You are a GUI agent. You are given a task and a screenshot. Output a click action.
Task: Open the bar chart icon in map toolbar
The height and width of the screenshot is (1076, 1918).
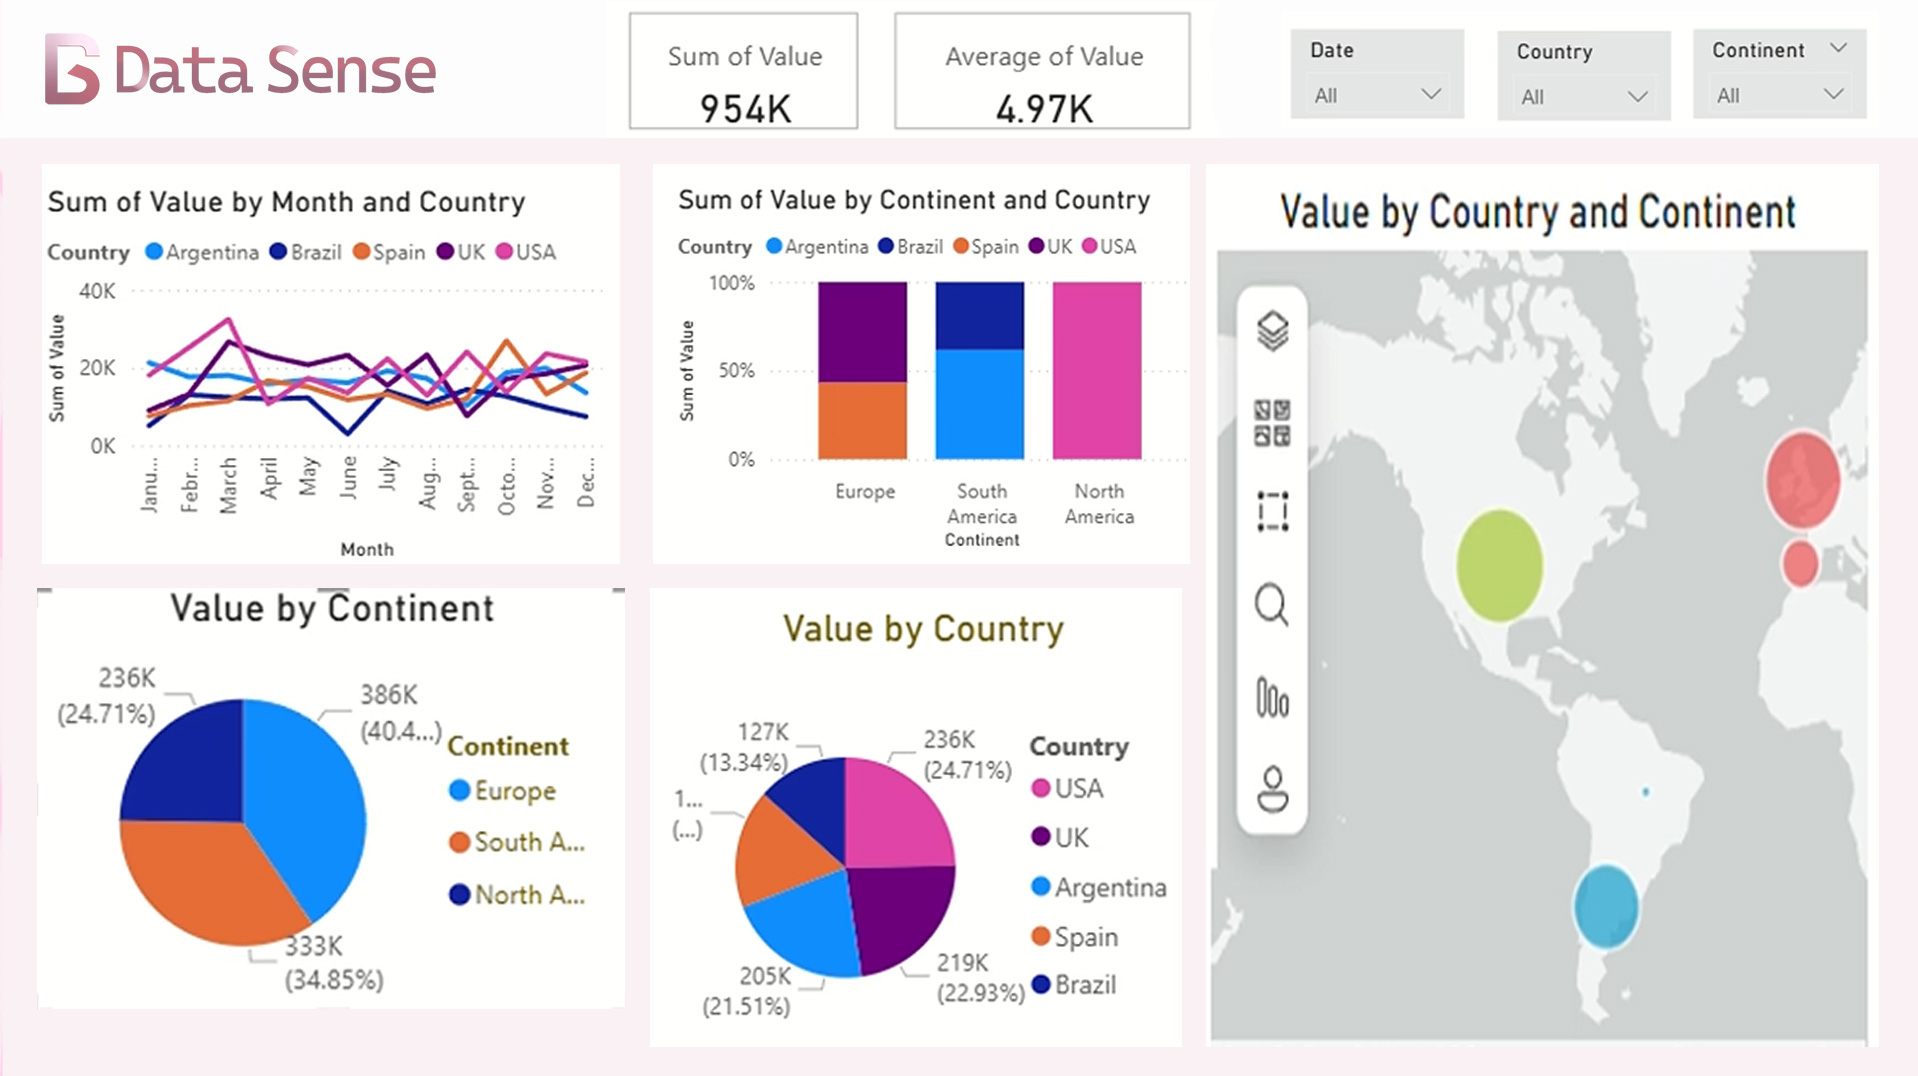[1272, 697]
